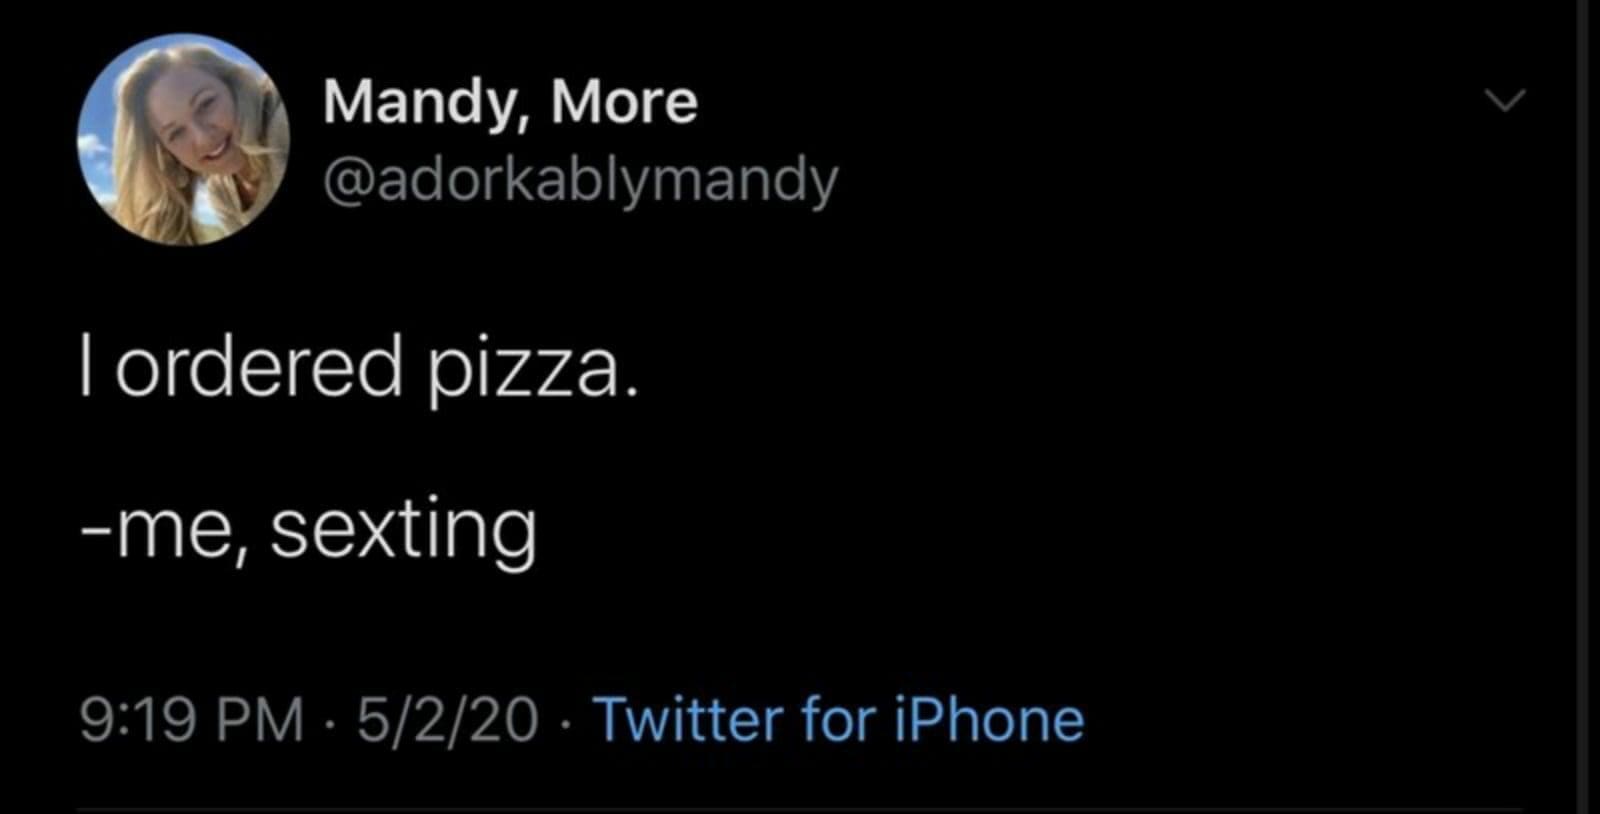Select the "I ordered pizza." tweet line
The image size is (1600, 814).
click(x=358, y=368)
